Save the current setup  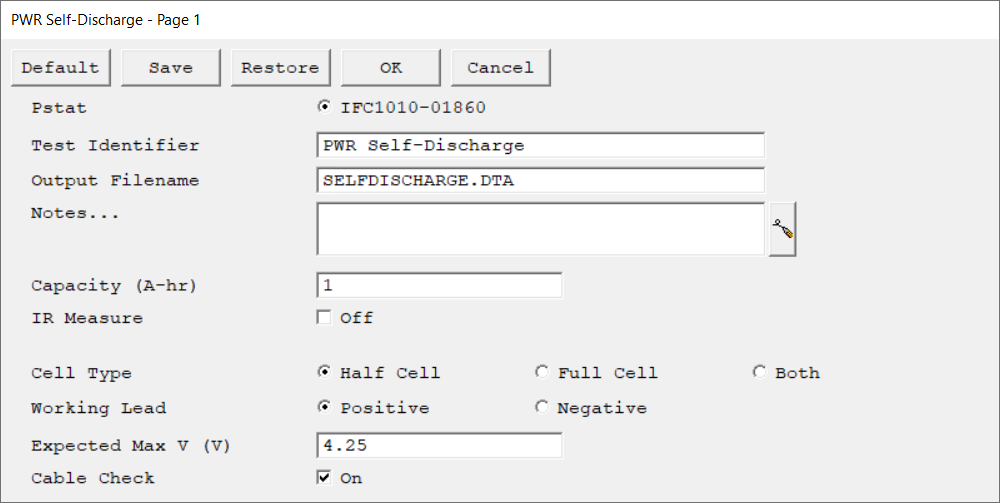(171, 68)
